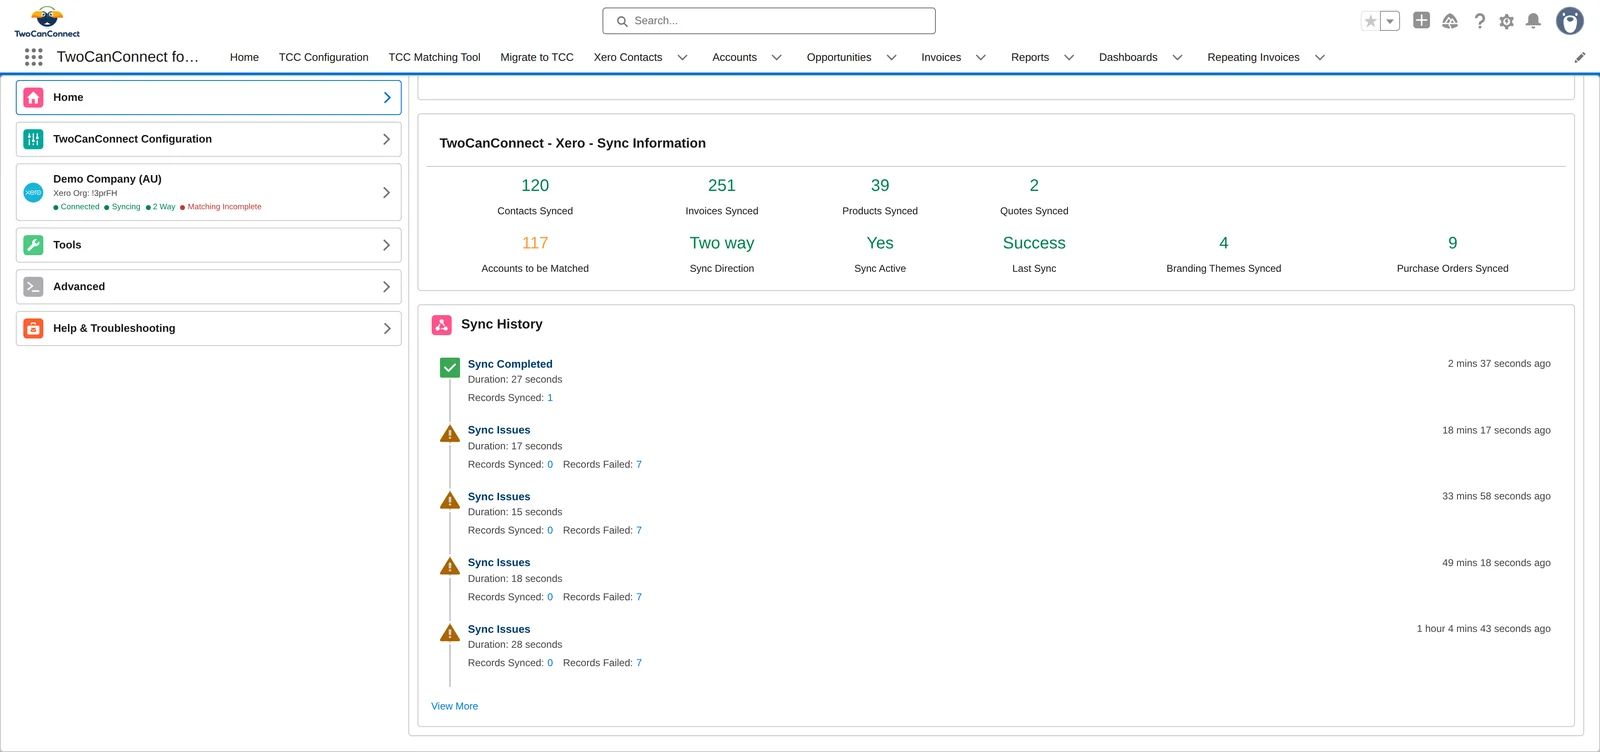Open the user profile avatar

pos(1570,21)
